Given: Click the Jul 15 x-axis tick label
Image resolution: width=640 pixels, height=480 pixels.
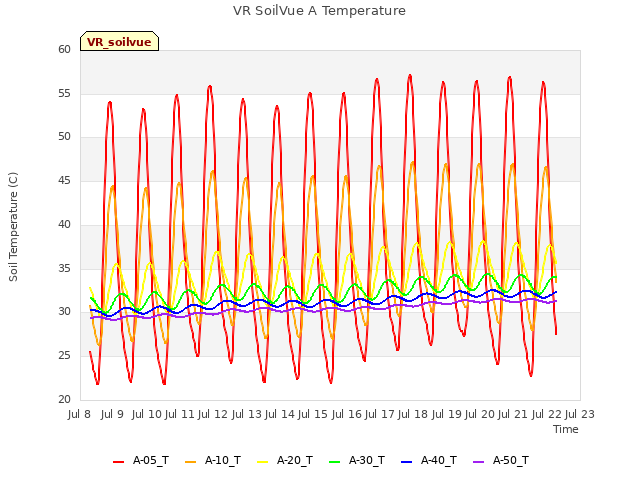Looking at the screenshot, I should pyautogui.click(x=313, y=414).
